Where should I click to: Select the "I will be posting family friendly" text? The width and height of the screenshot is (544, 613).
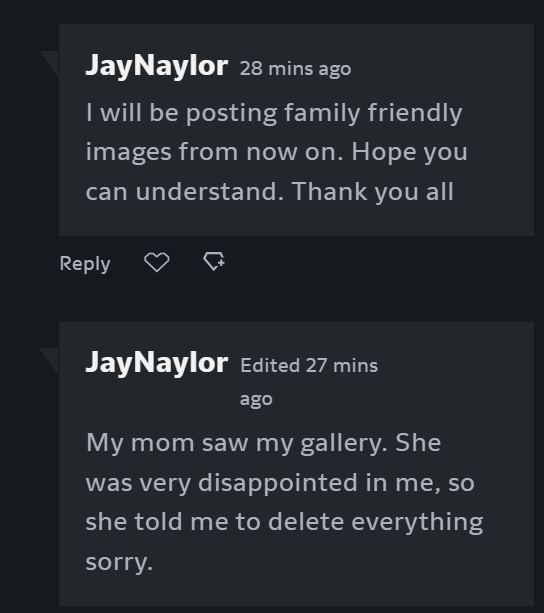274,113
